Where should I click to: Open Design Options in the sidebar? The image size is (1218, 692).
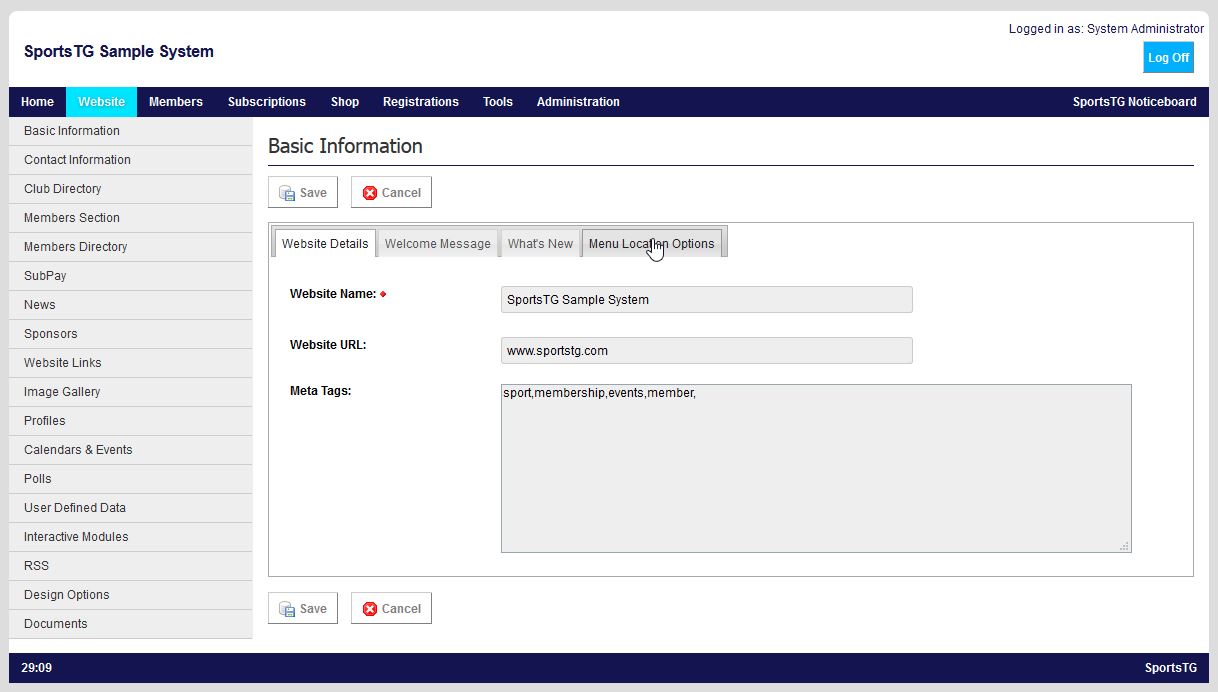130,595
